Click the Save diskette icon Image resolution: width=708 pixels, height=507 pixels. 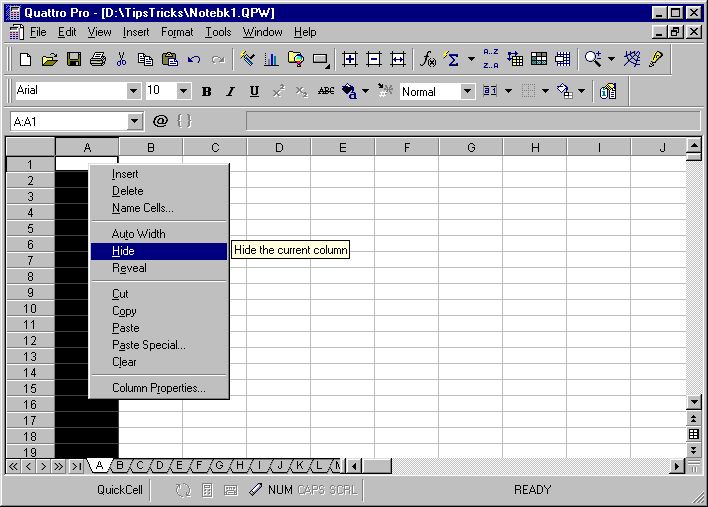(74, 59)
